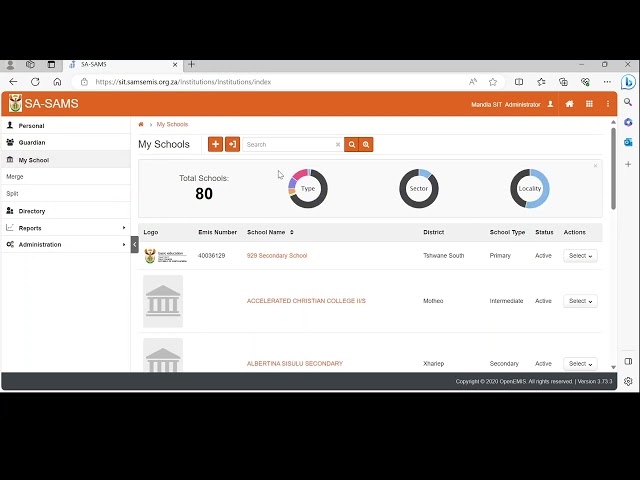Viewport: 640px width, 480px height.
Task: Click the import arrow button beside plus
Action: coord(232,144)
